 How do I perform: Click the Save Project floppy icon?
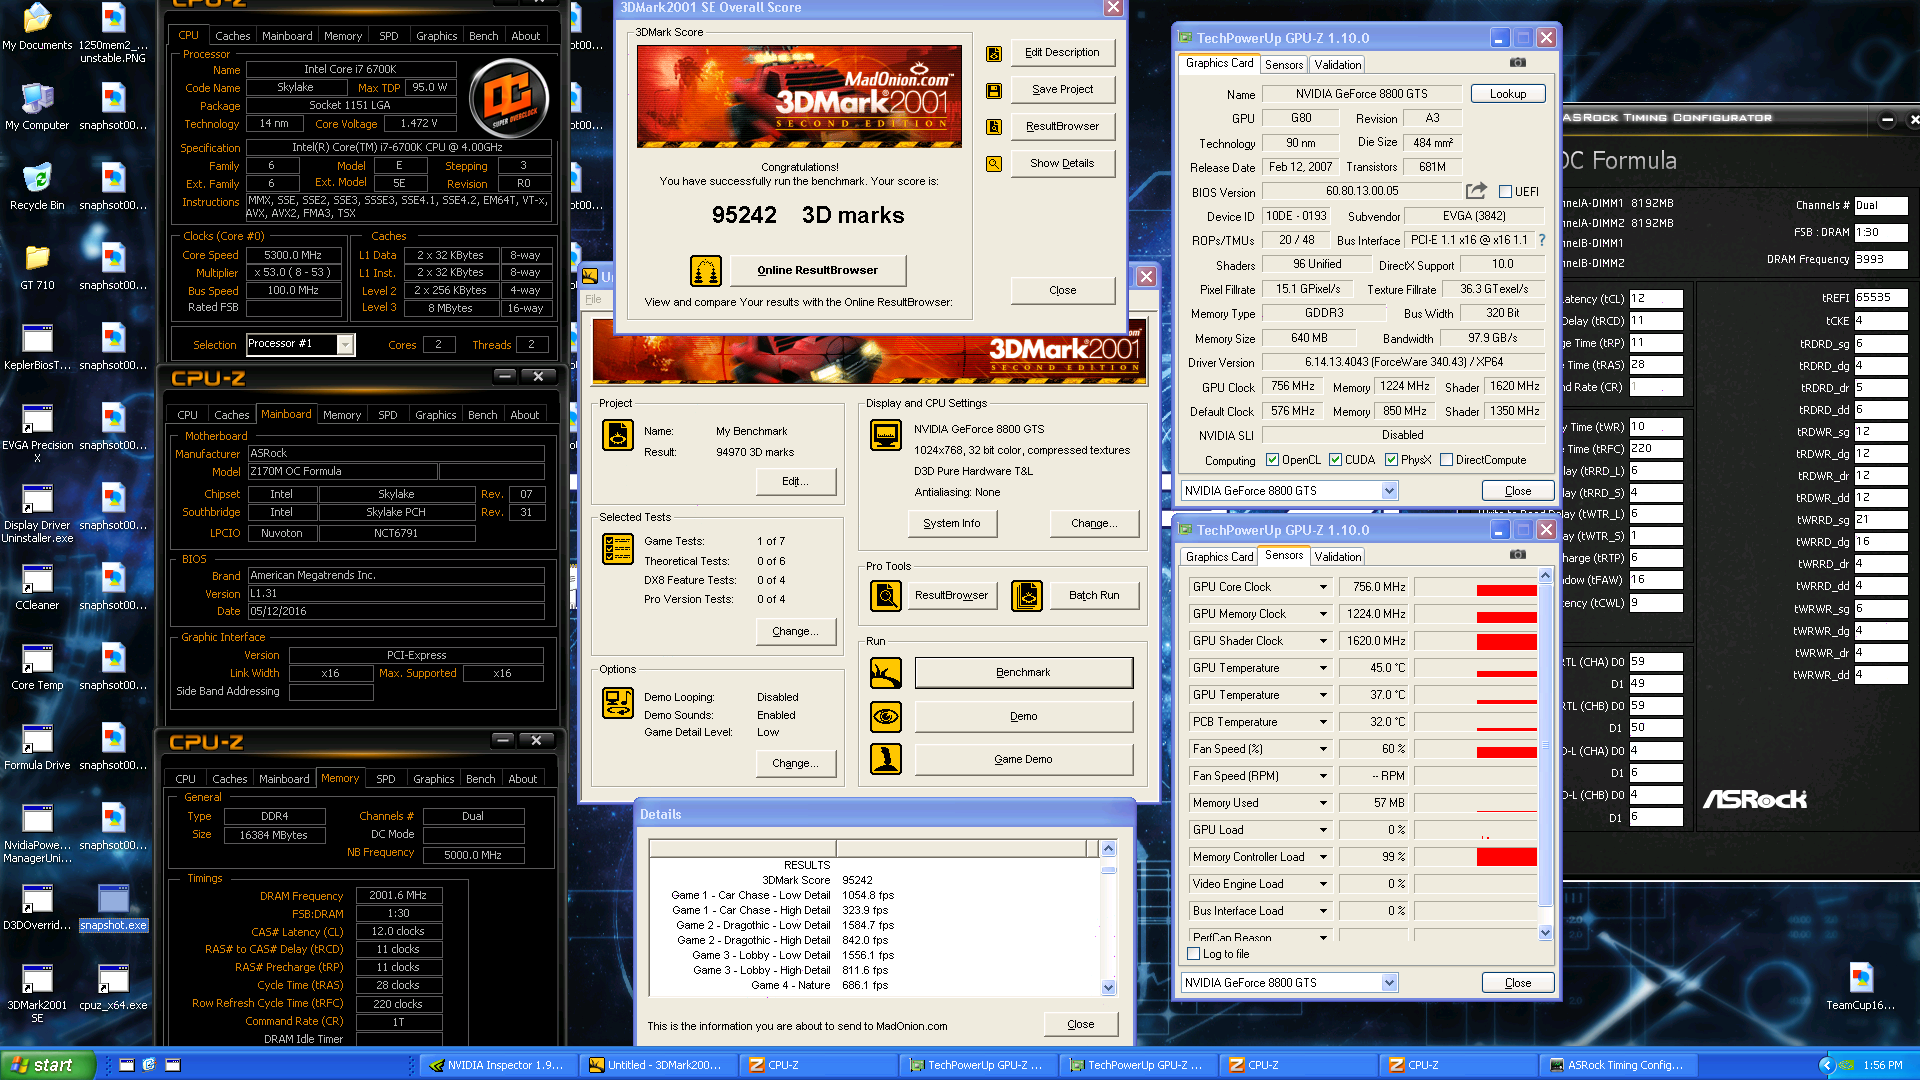point(994,90)
